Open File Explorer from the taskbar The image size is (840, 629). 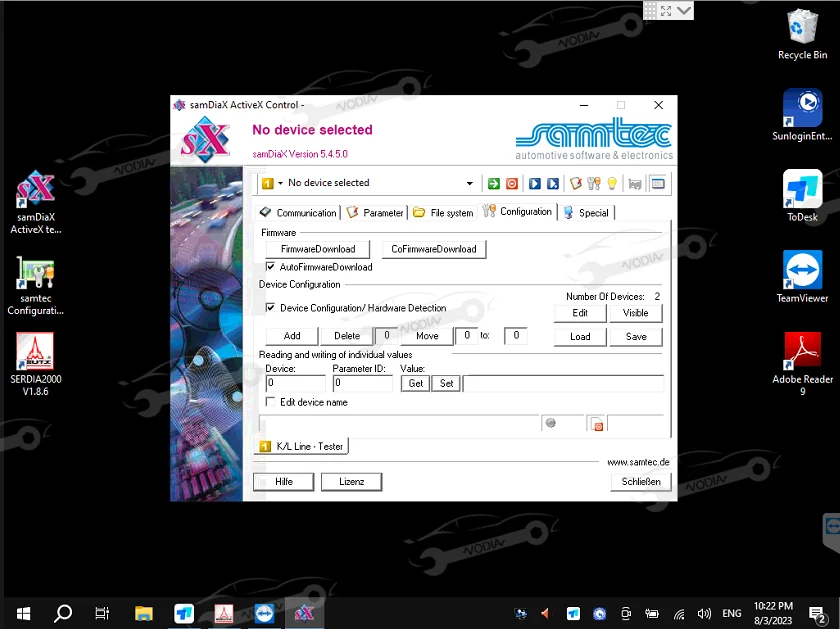[x=144, y=613]
